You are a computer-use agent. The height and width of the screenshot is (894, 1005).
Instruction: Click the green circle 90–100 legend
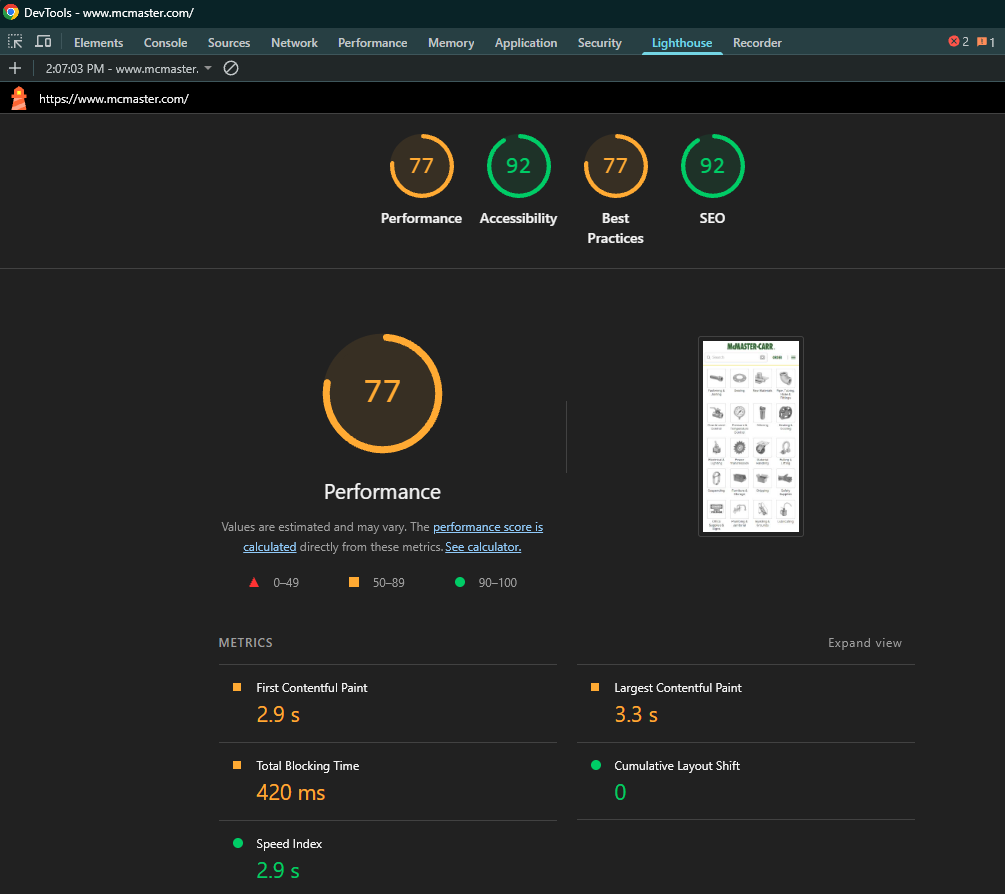click(485, 583)
